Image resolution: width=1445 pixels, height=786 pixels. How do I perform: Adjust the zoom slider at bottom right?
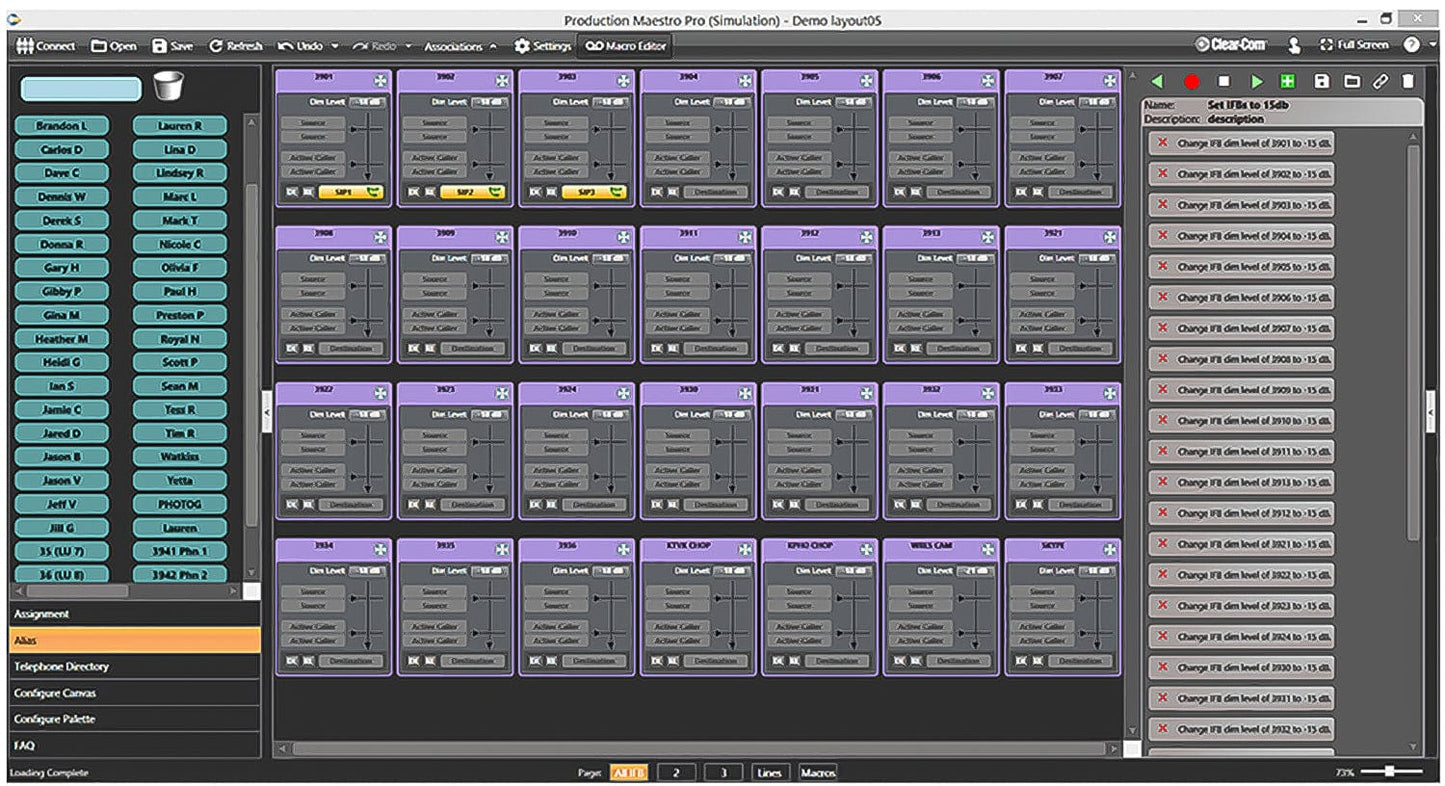click(x=1390, y=771)
